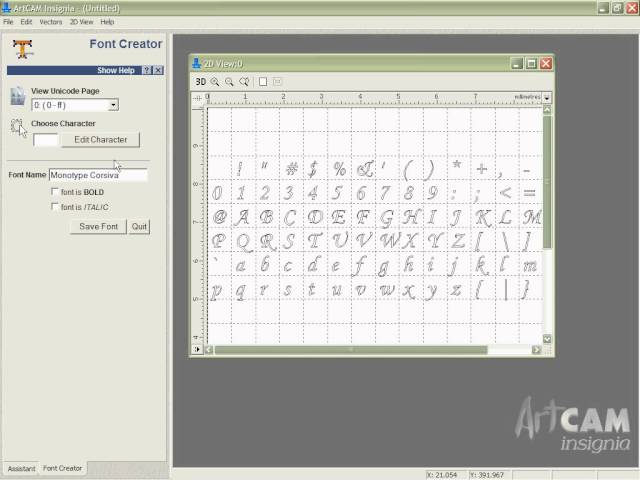Select the digit 5 glyph

pos(337,193)
